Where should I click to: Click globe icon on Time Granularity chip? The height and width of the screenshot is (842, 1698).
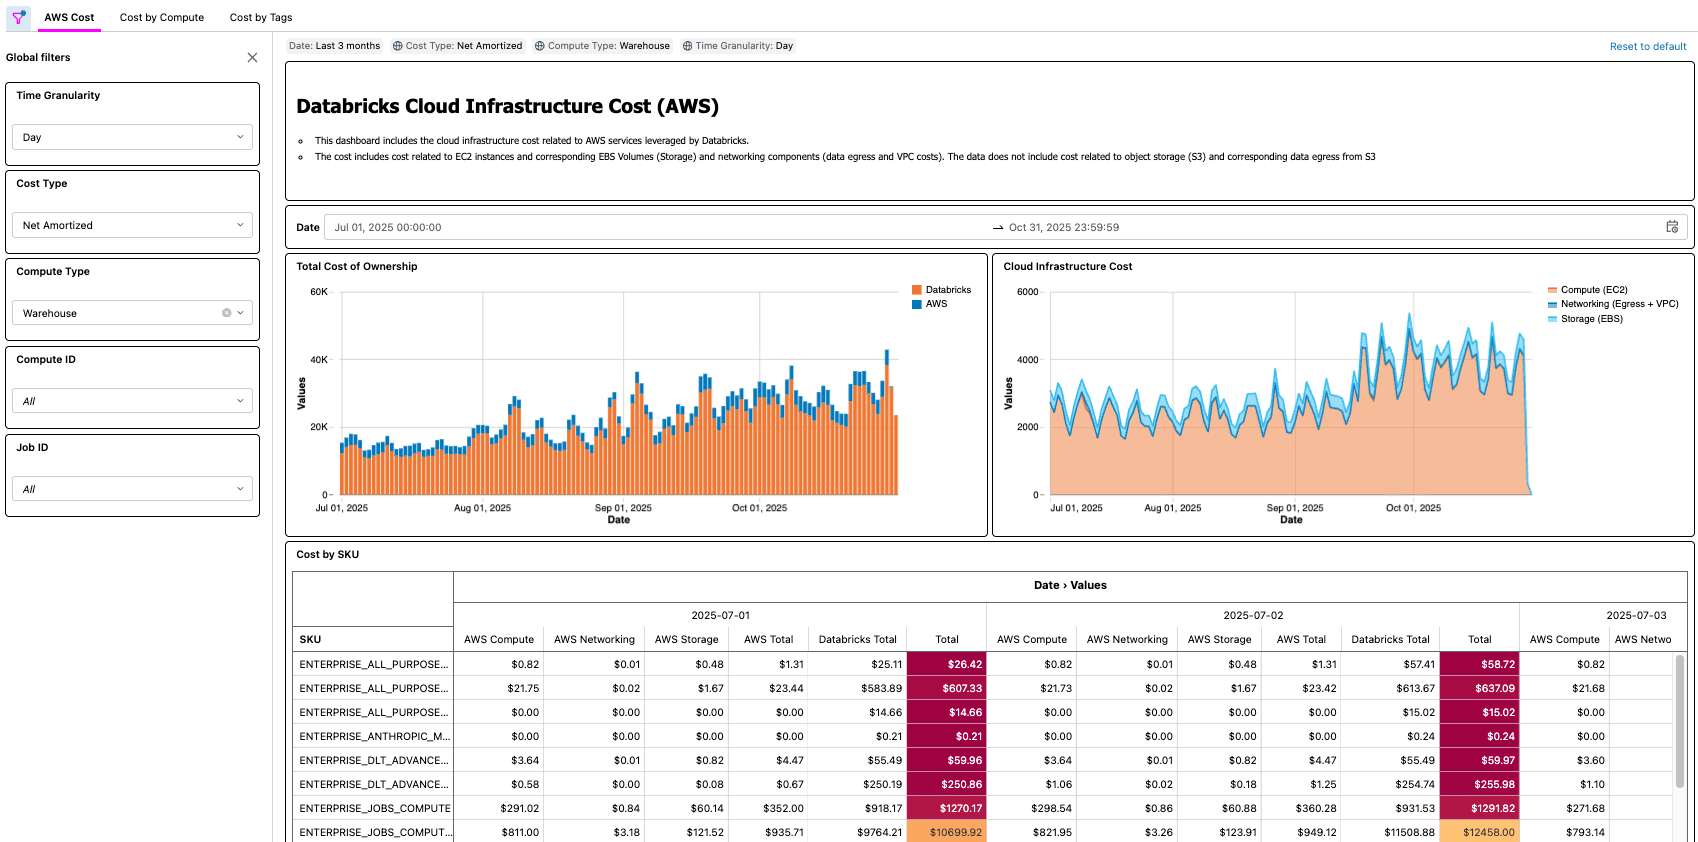(688, 46)
